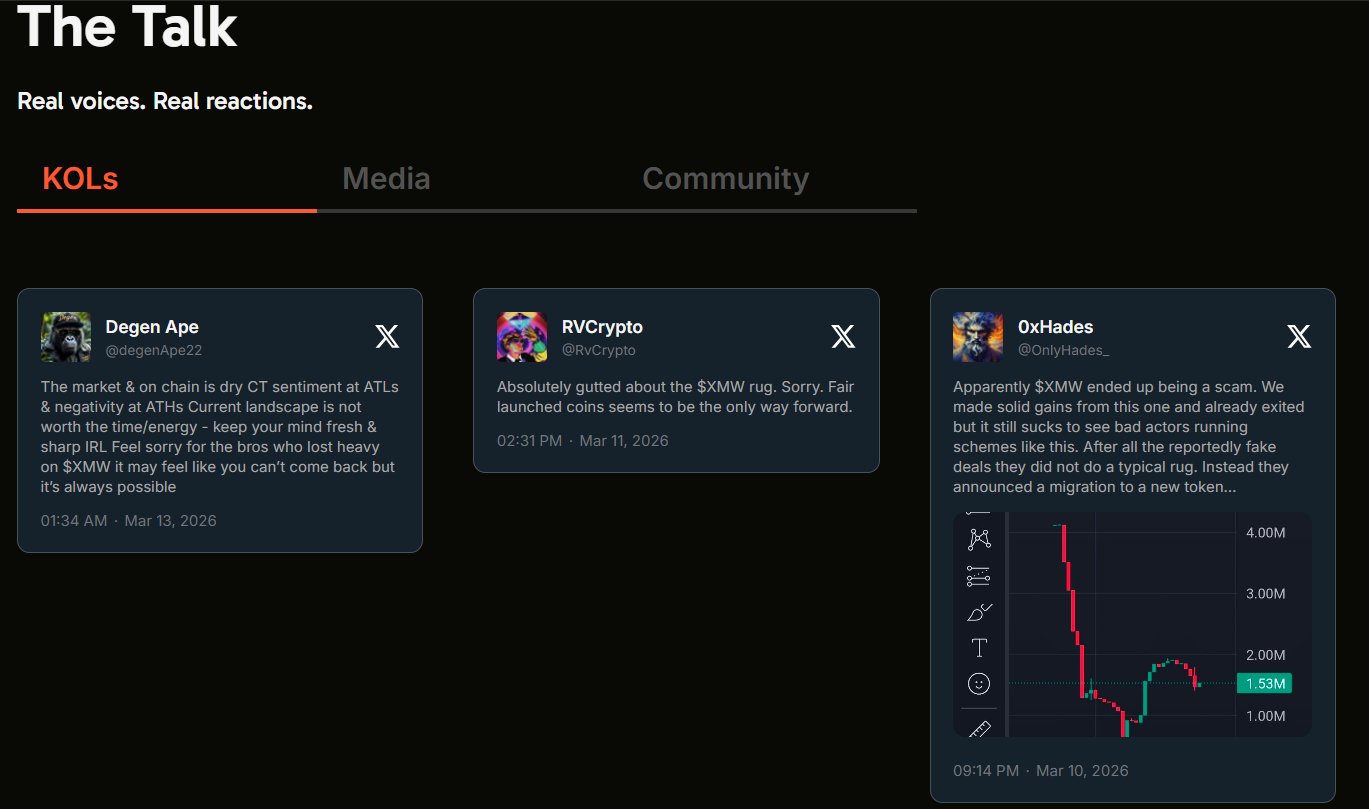This screenshot has height=809, width=1369.
Task: Open the Community tab
Action: coord(725,179)
